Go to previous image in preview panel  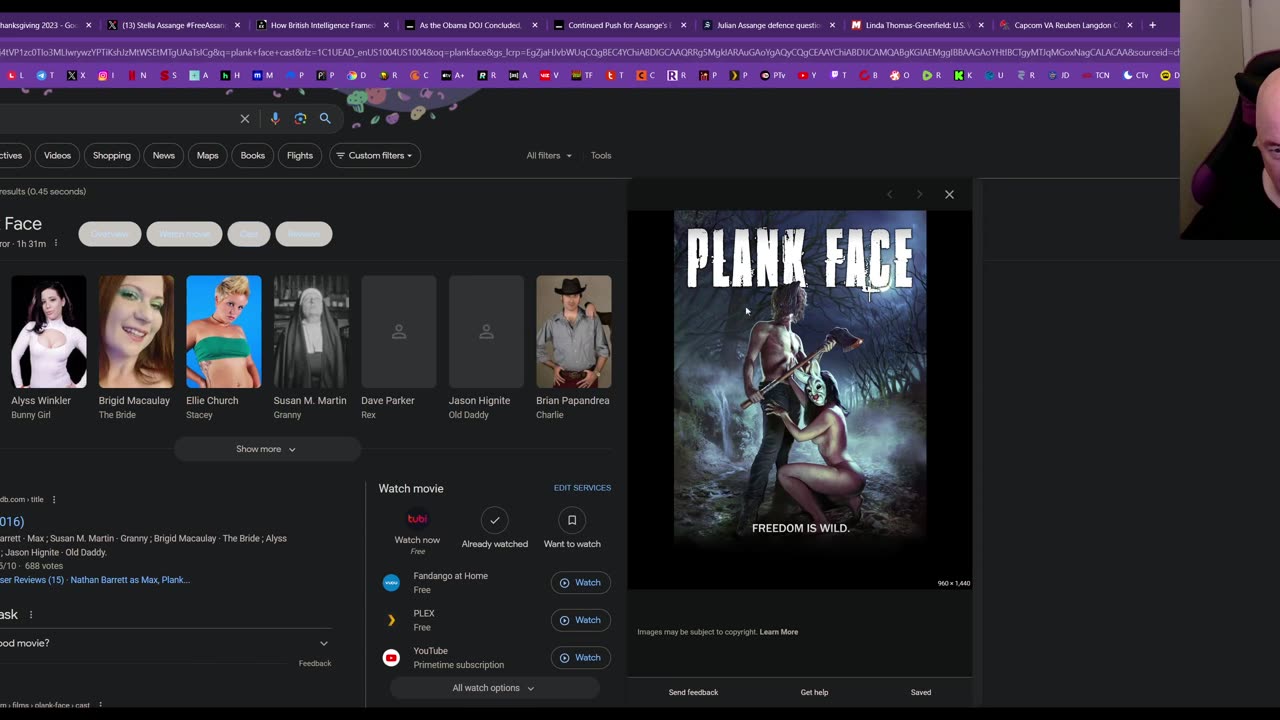(x=889, y=194)
